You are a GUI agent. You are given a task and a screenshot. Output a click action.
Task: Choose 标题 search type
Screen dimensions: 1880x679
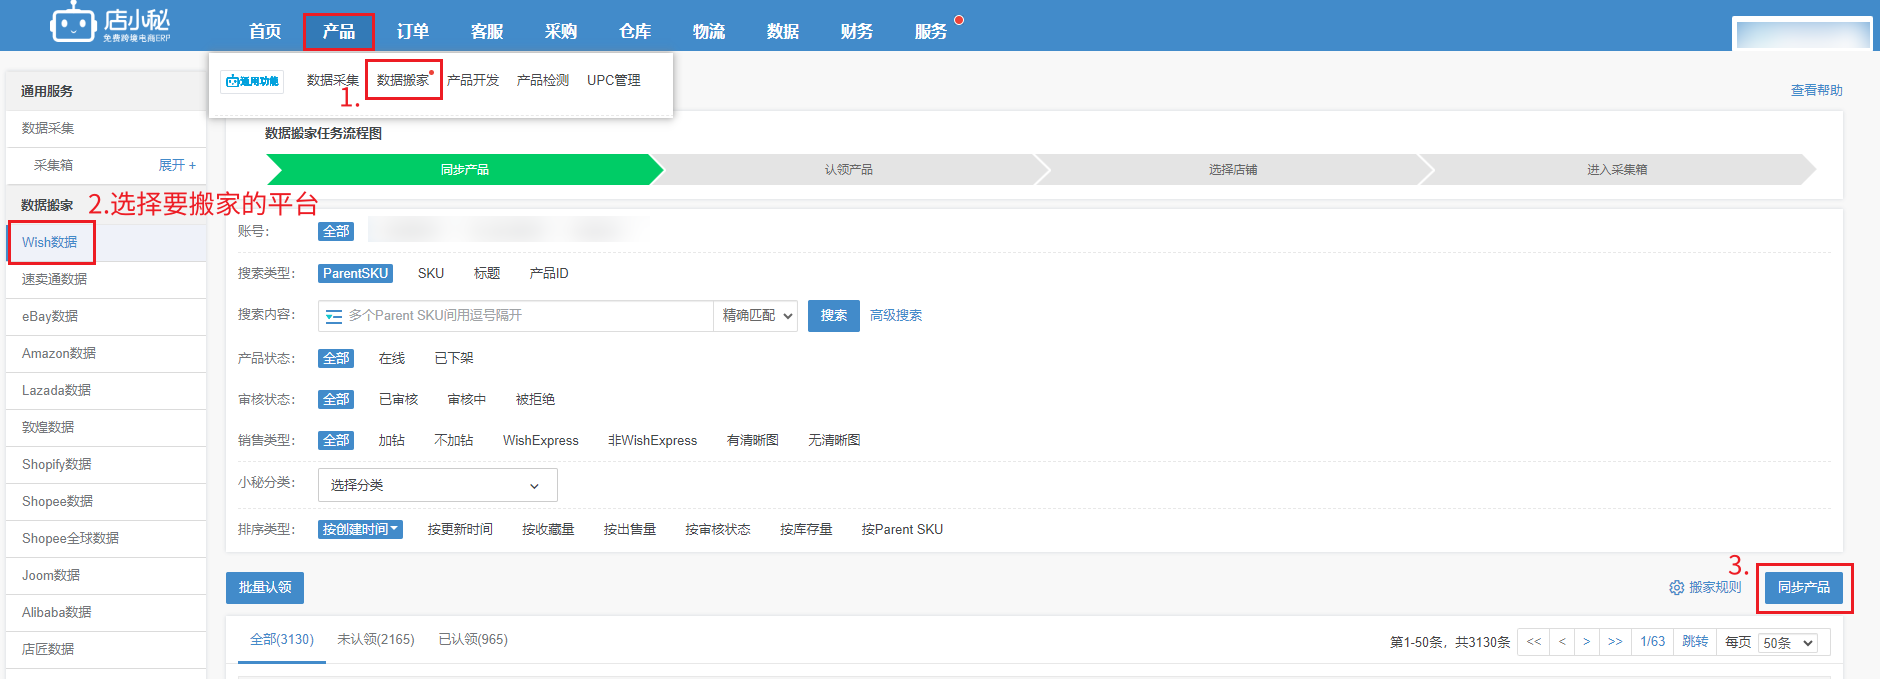click(x=487, y=273)
